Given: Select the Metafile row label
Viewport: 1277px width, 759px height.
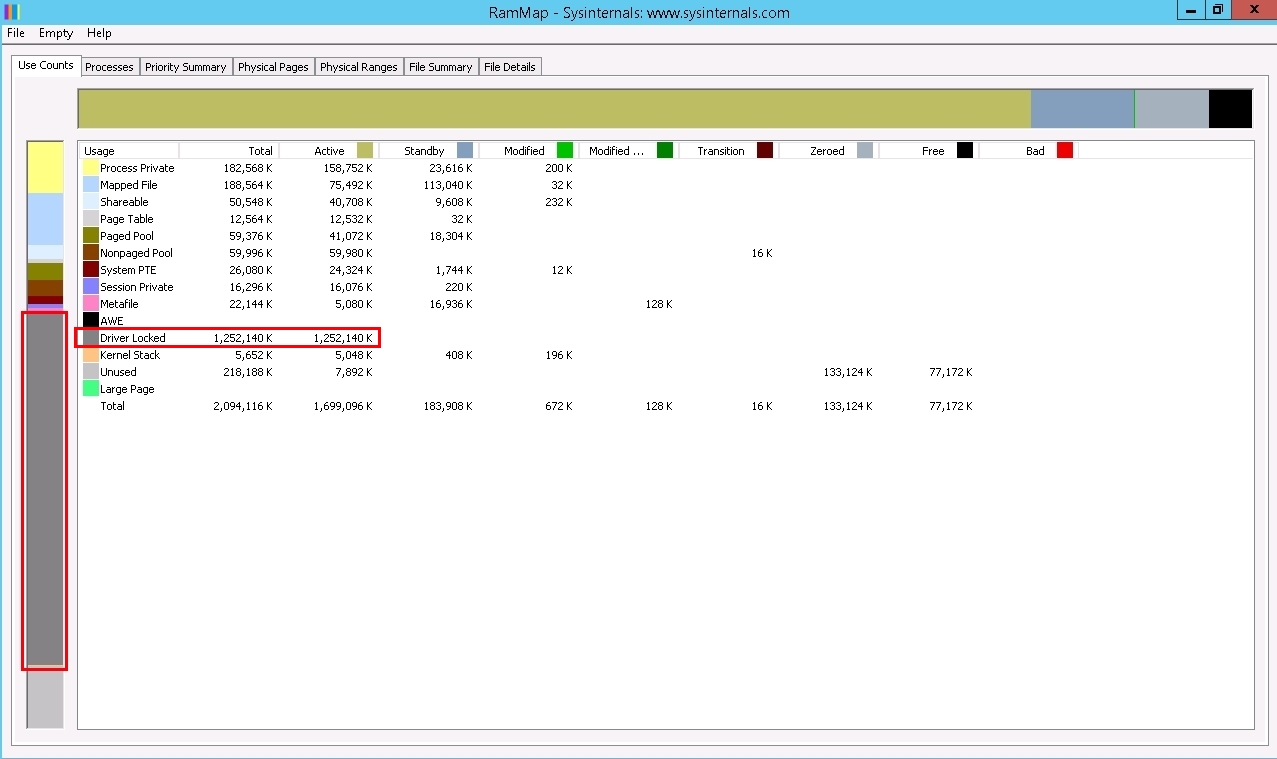Looking at the screenshot, I should 119,304.
